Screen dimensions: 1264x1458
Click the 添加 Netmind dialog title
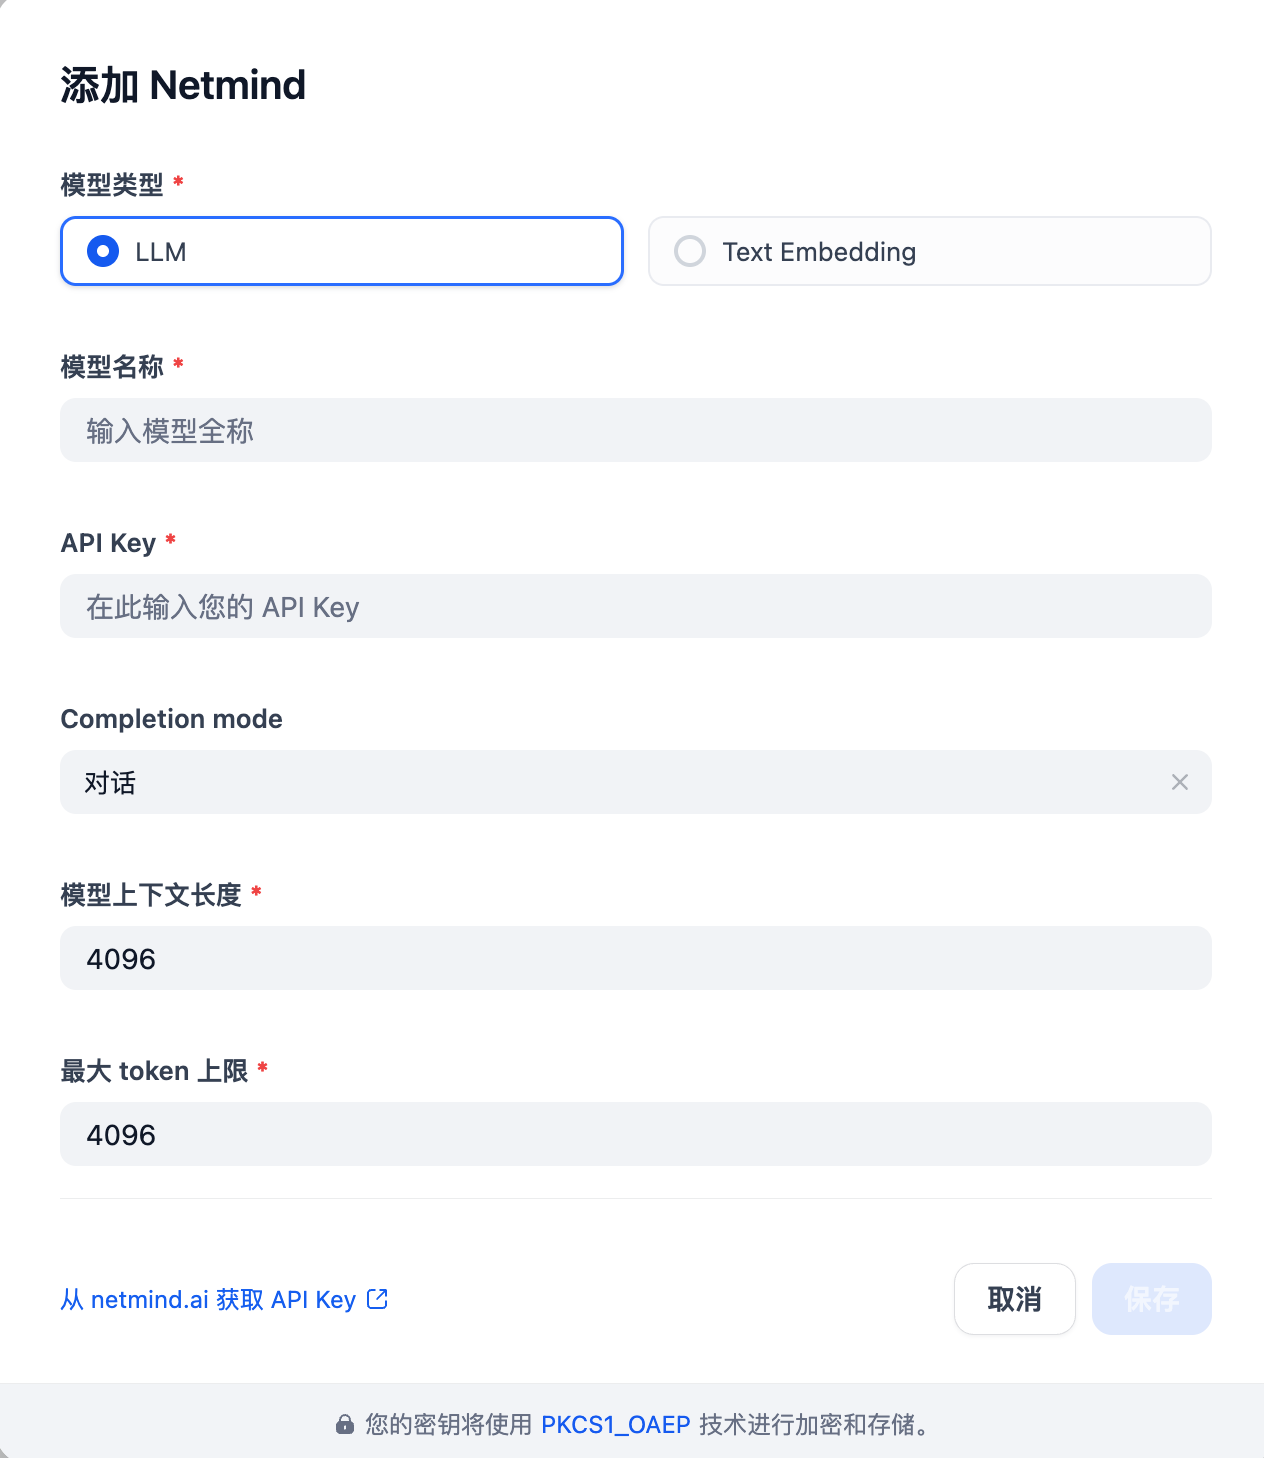183,85
